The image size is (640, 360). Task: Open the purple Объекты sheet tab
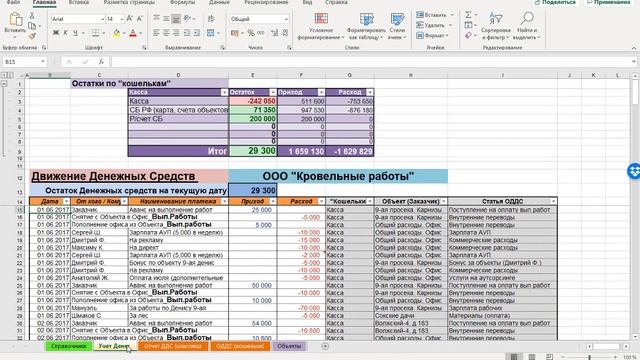point(289,346)
